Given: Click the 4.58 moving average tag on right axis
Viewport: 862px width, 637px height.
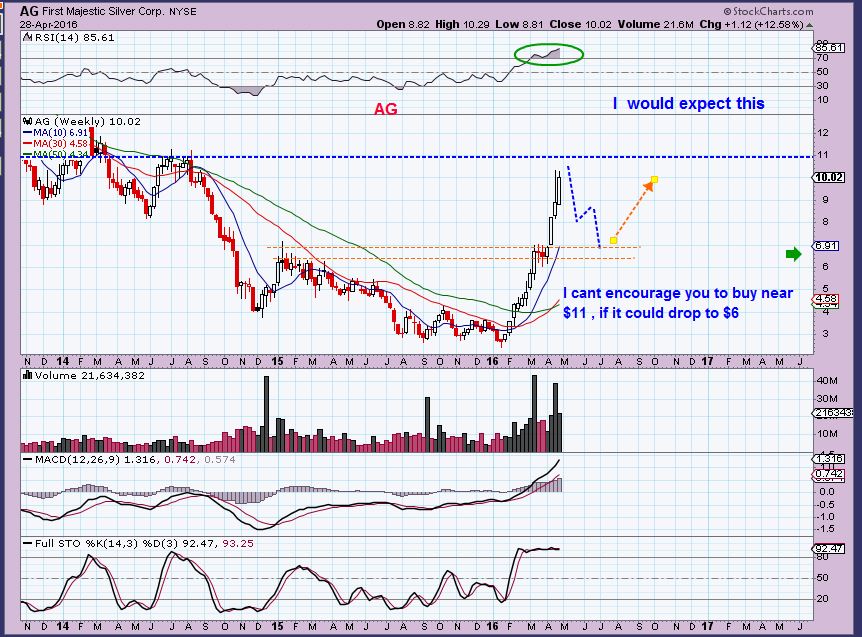Looking at the screenshot, I should tap(826, 298).
